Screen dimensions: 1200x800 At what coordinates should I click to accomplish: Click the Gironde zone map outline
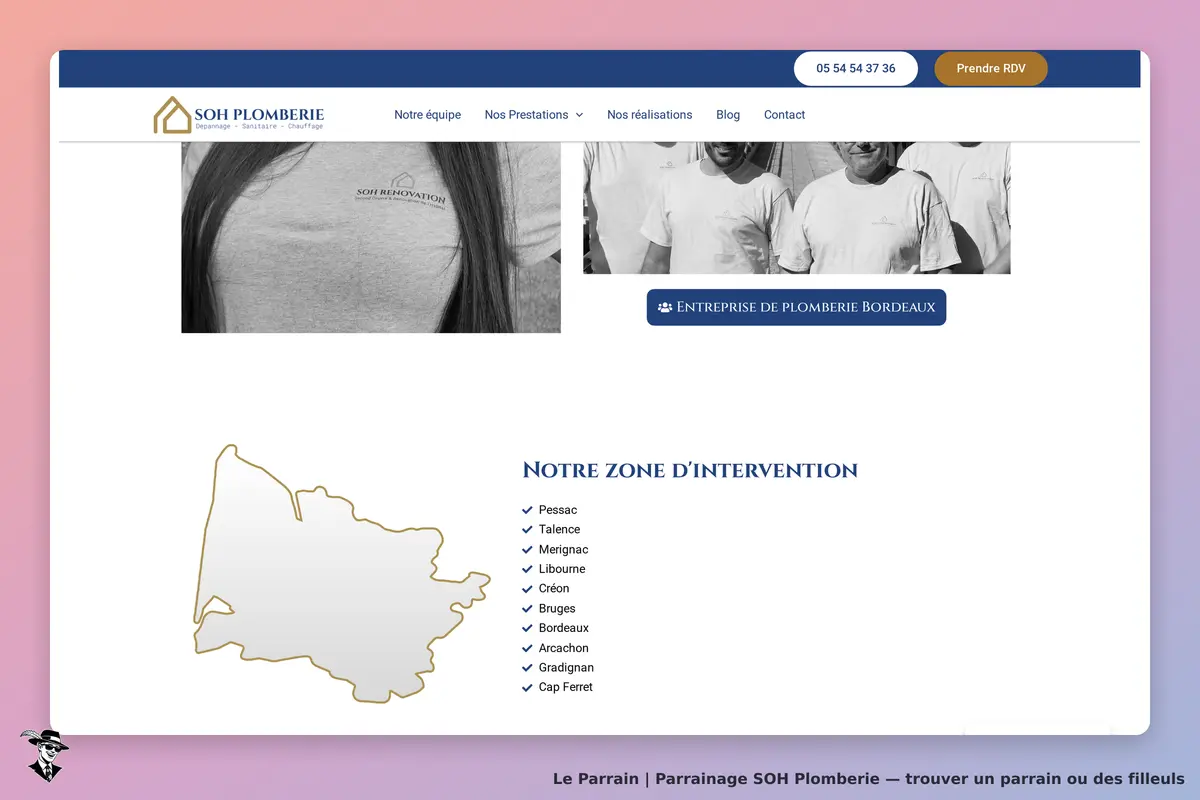340,574
